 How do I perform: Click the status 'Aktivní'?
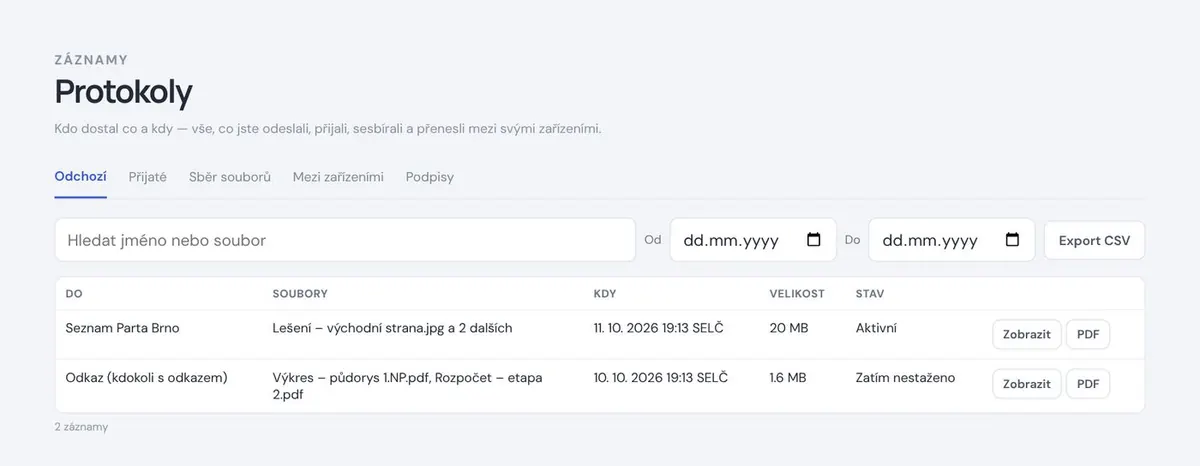click(877, 328)
